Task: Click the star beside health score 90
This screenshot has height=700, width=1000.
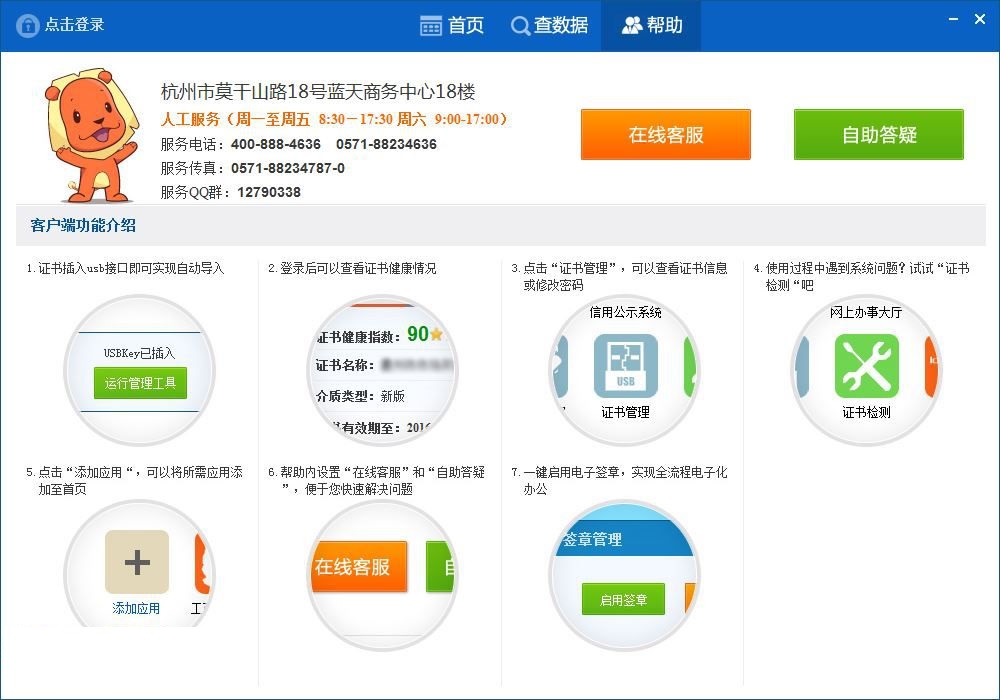Action: pyautogui.click(x=435, y=333)
